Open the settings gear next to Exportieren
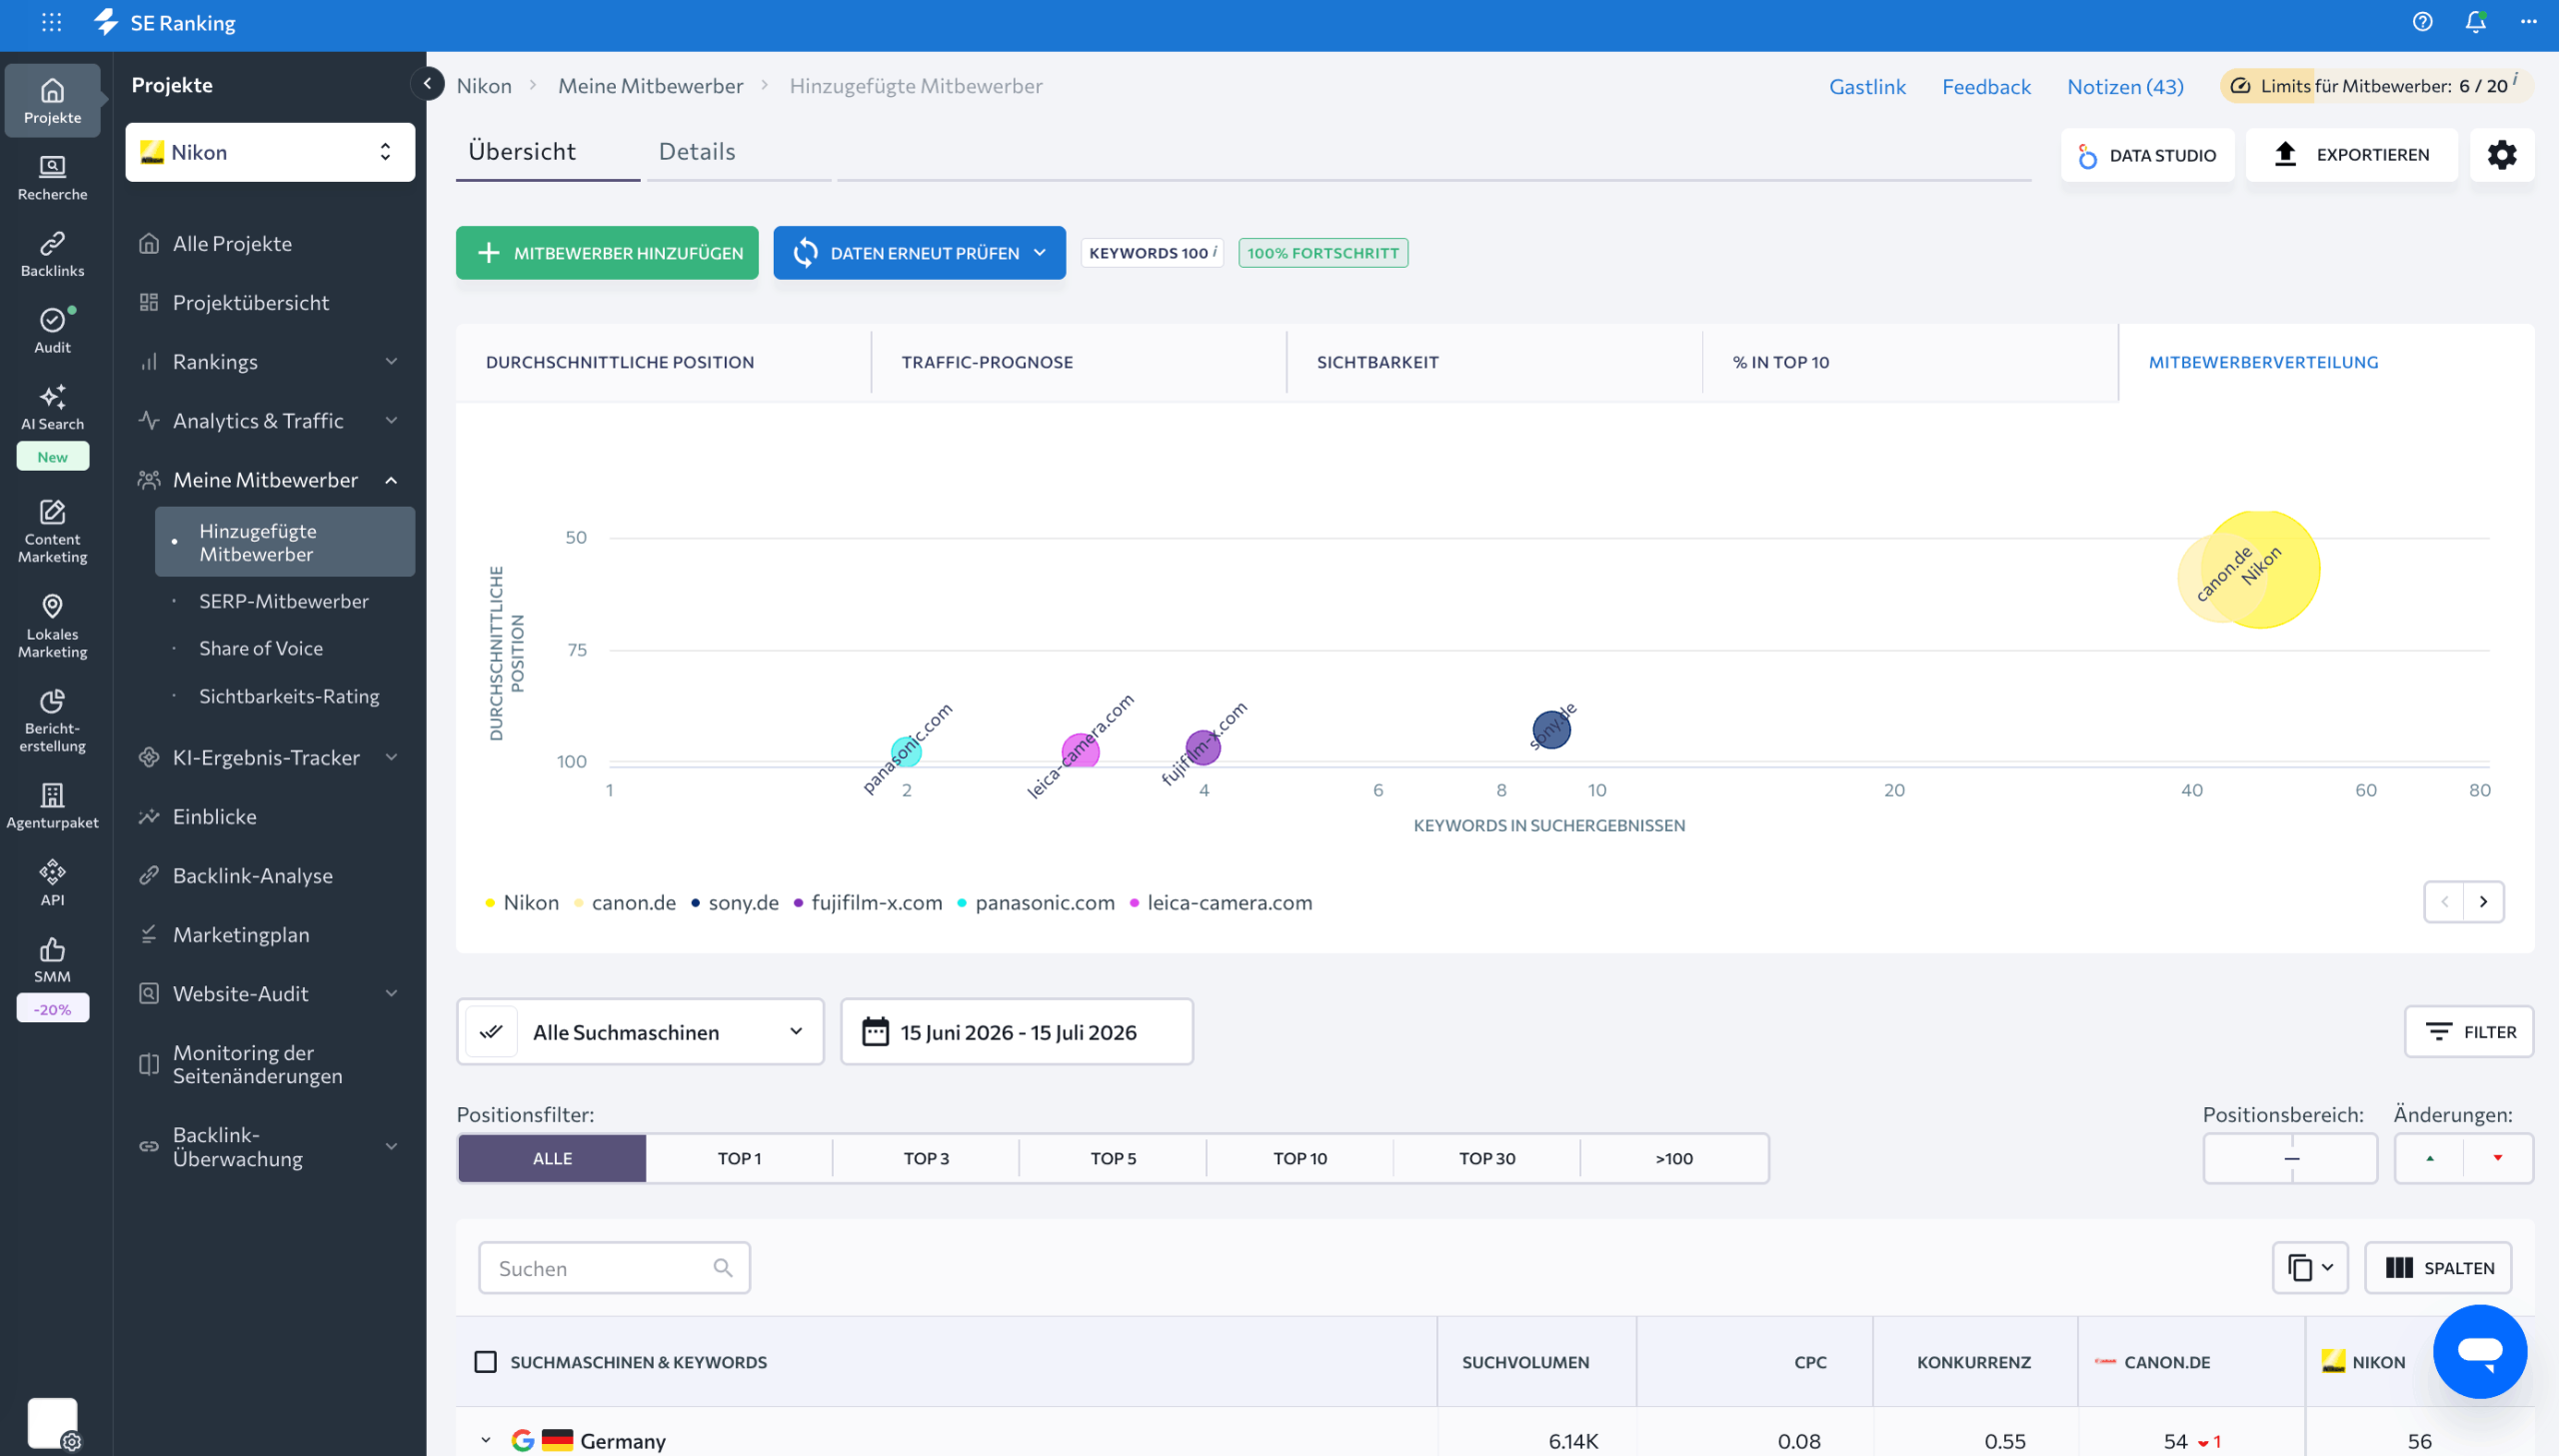Image resolution: width=2559 pixels, height=1456 pixels. click(x=2501, y=155)
